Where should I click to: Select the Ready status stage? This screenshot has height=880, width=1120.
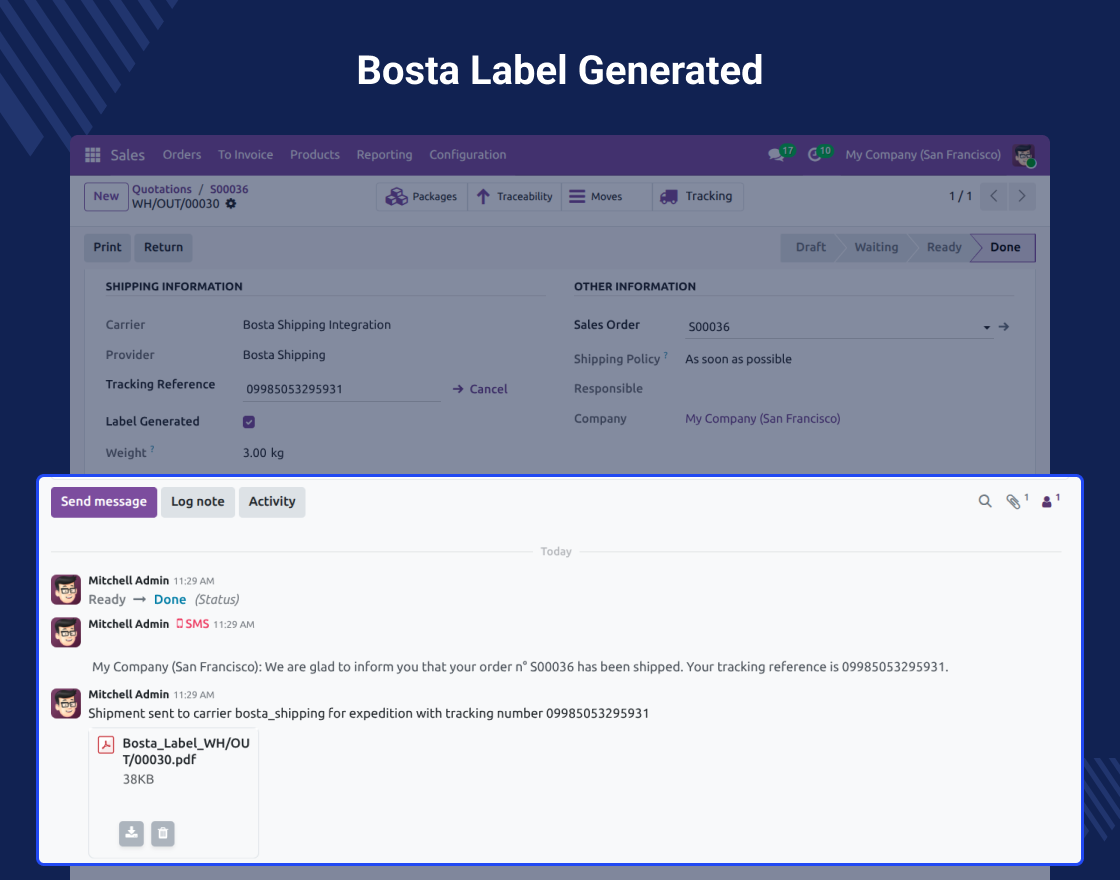(944, 247)
